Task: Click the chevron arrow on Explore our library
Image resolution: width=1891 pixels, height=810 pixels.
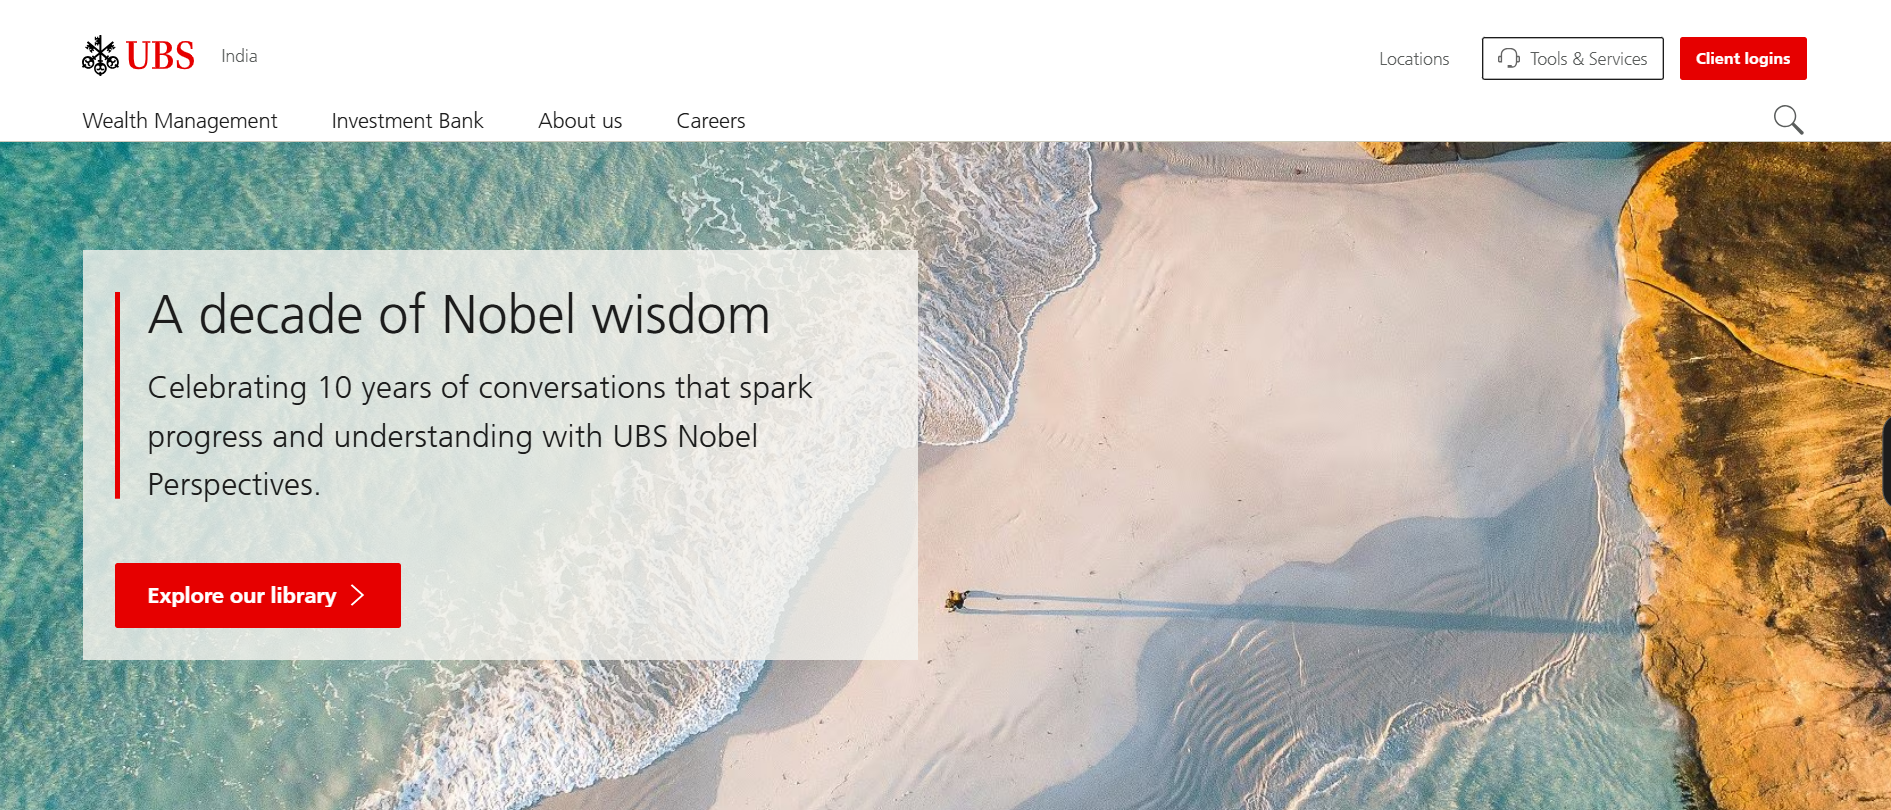Action: [358, 595]
